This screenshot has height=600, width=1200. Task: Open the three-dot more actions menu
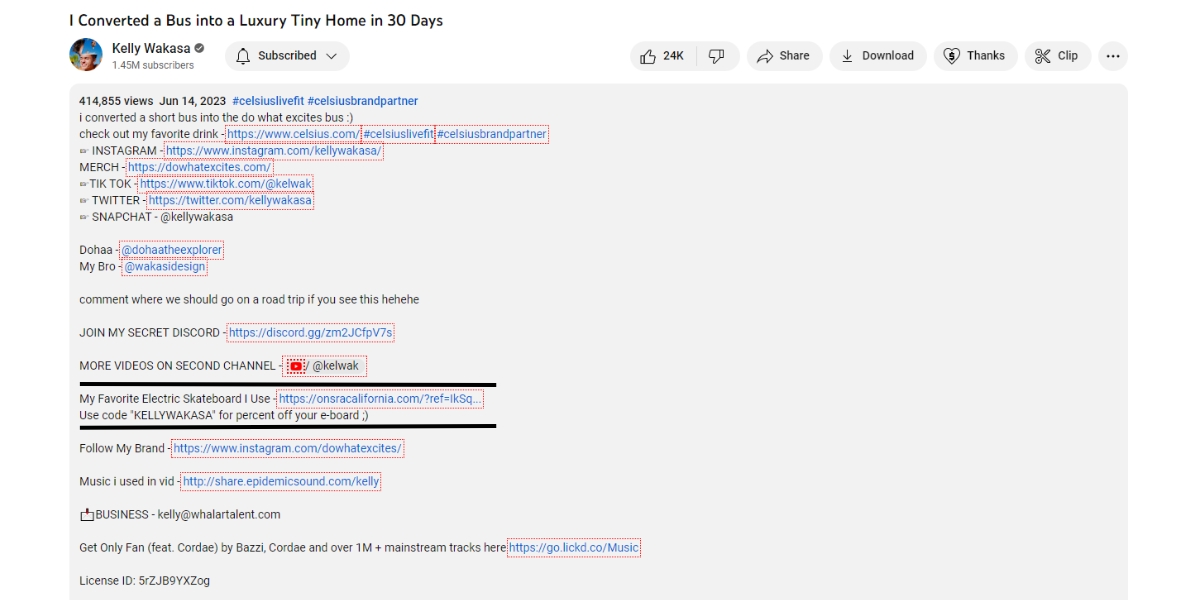[1113, 56]
